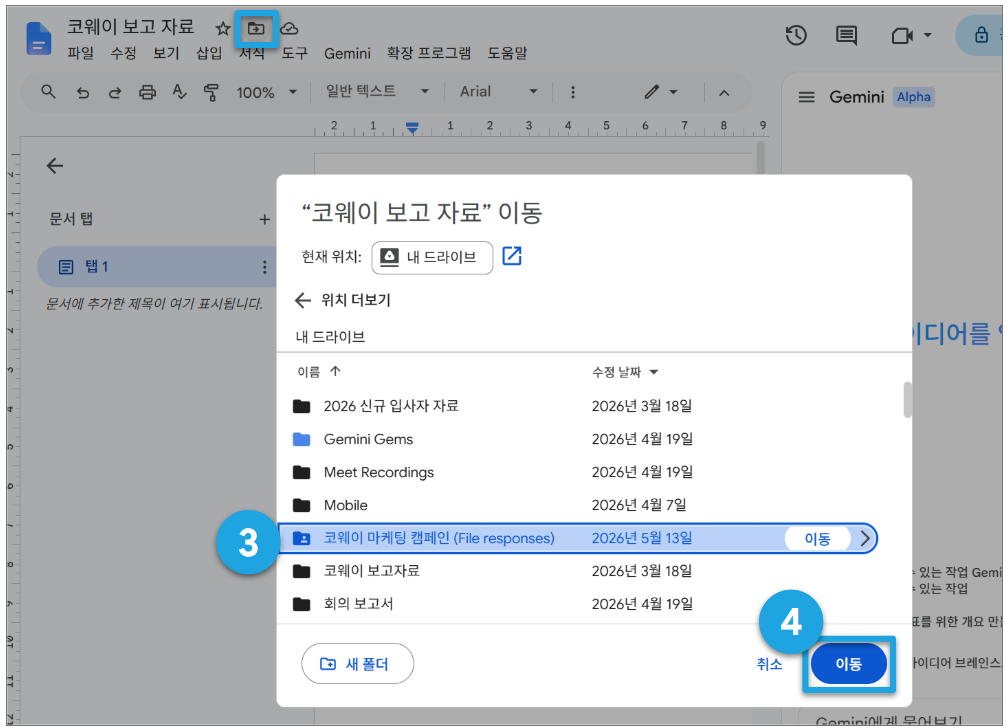This screenshot has height=728, width=1007.
Task: Select the paint format roller icon
Action: point(211,92)
